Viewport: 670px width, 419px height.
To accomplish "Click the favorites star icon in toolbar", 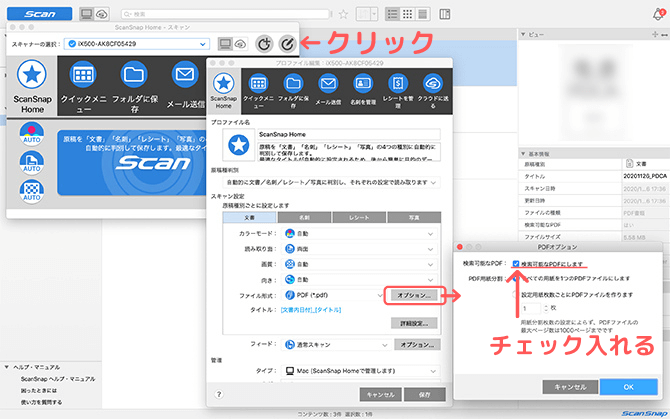I will (x=343, y=14).
